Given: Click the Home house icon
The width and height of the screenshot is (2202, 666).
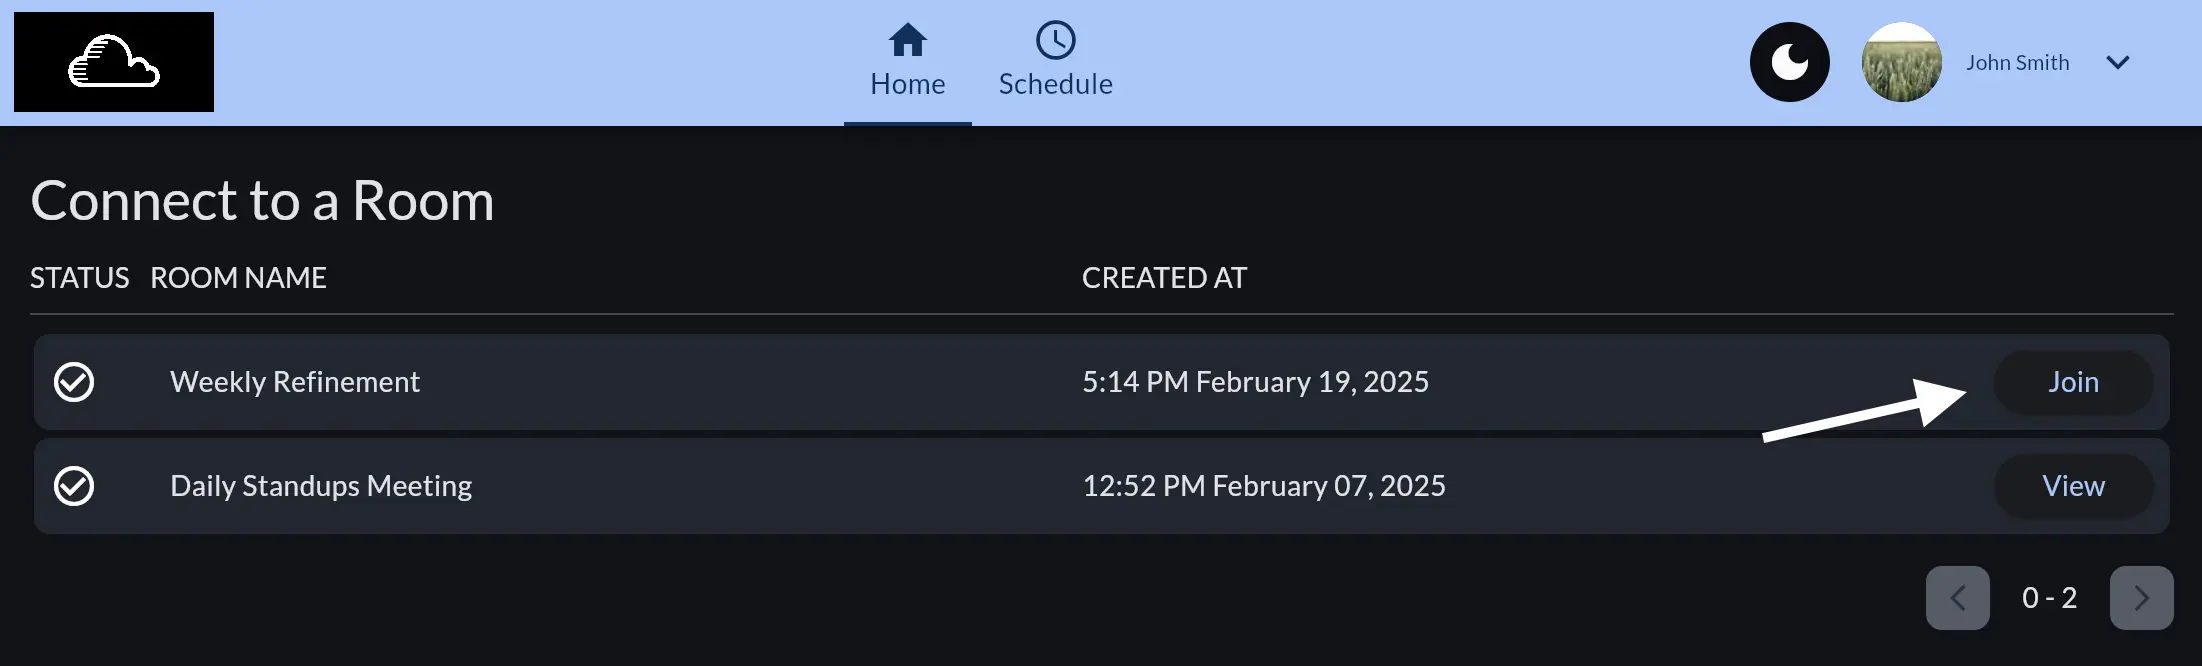Looking at the screenshot, I should [x=908, y=40].
